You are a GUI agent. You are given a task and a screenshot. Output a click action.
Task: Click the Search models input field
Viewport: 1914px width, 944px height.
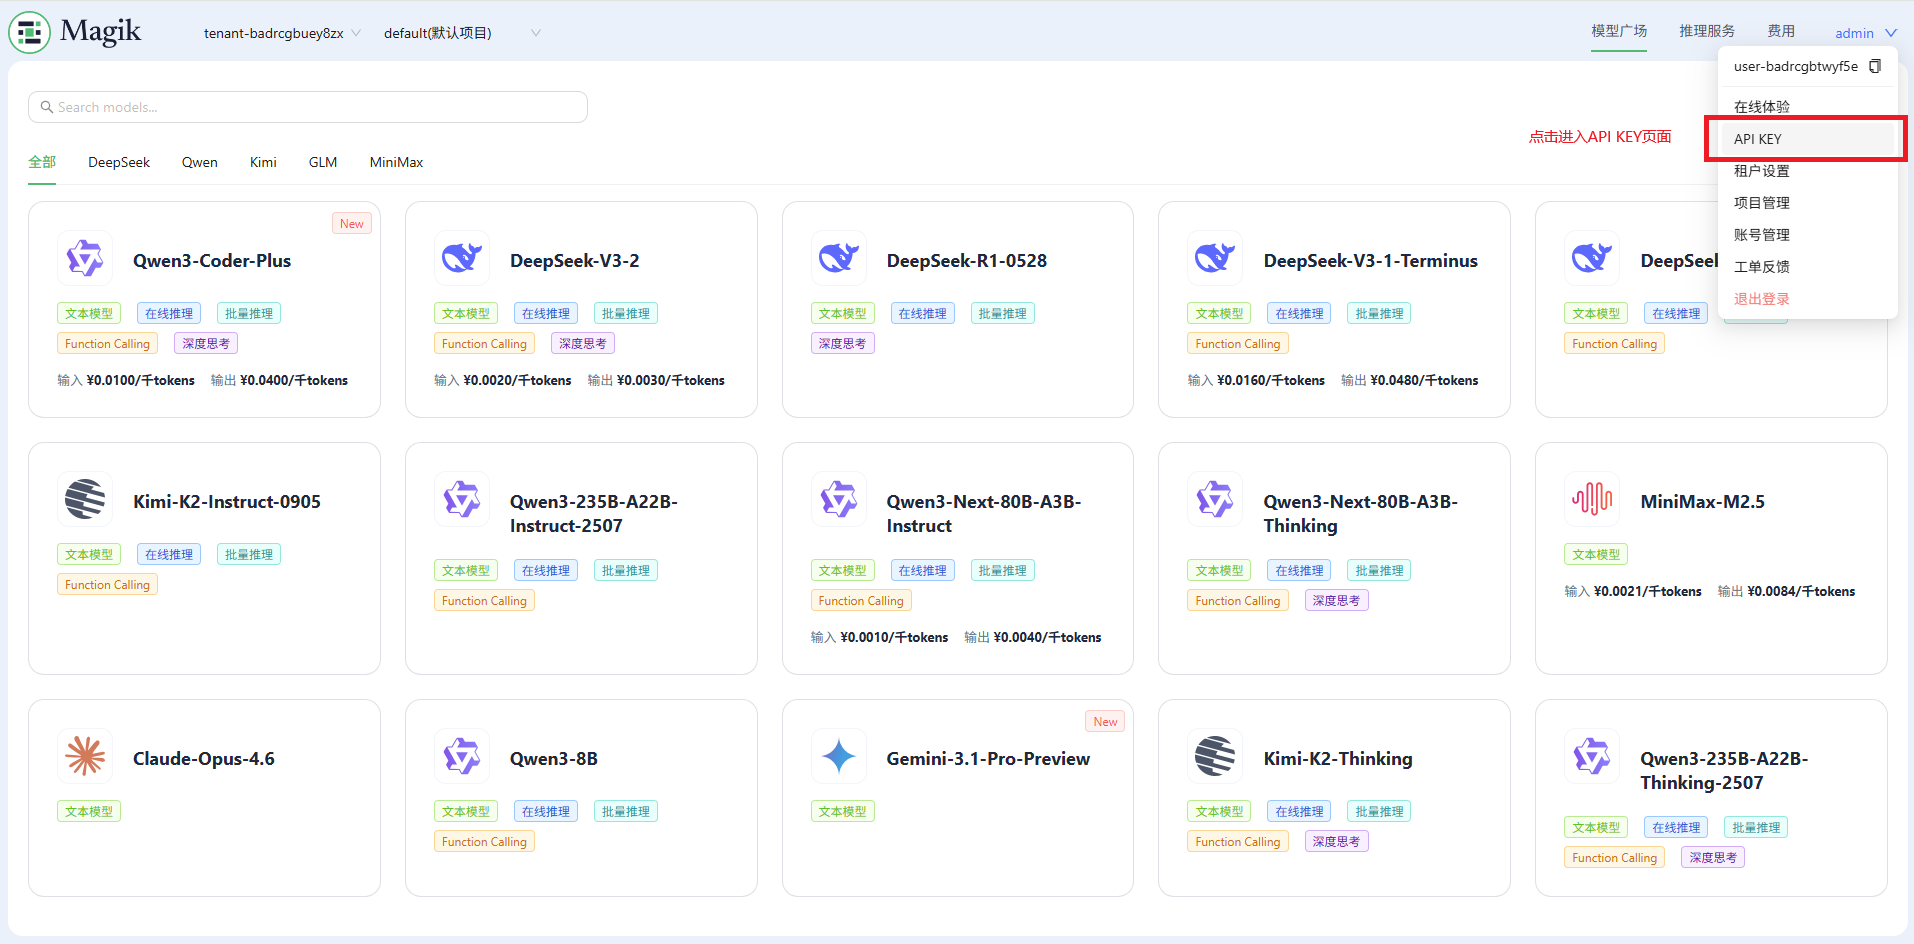tap(308, 107)
